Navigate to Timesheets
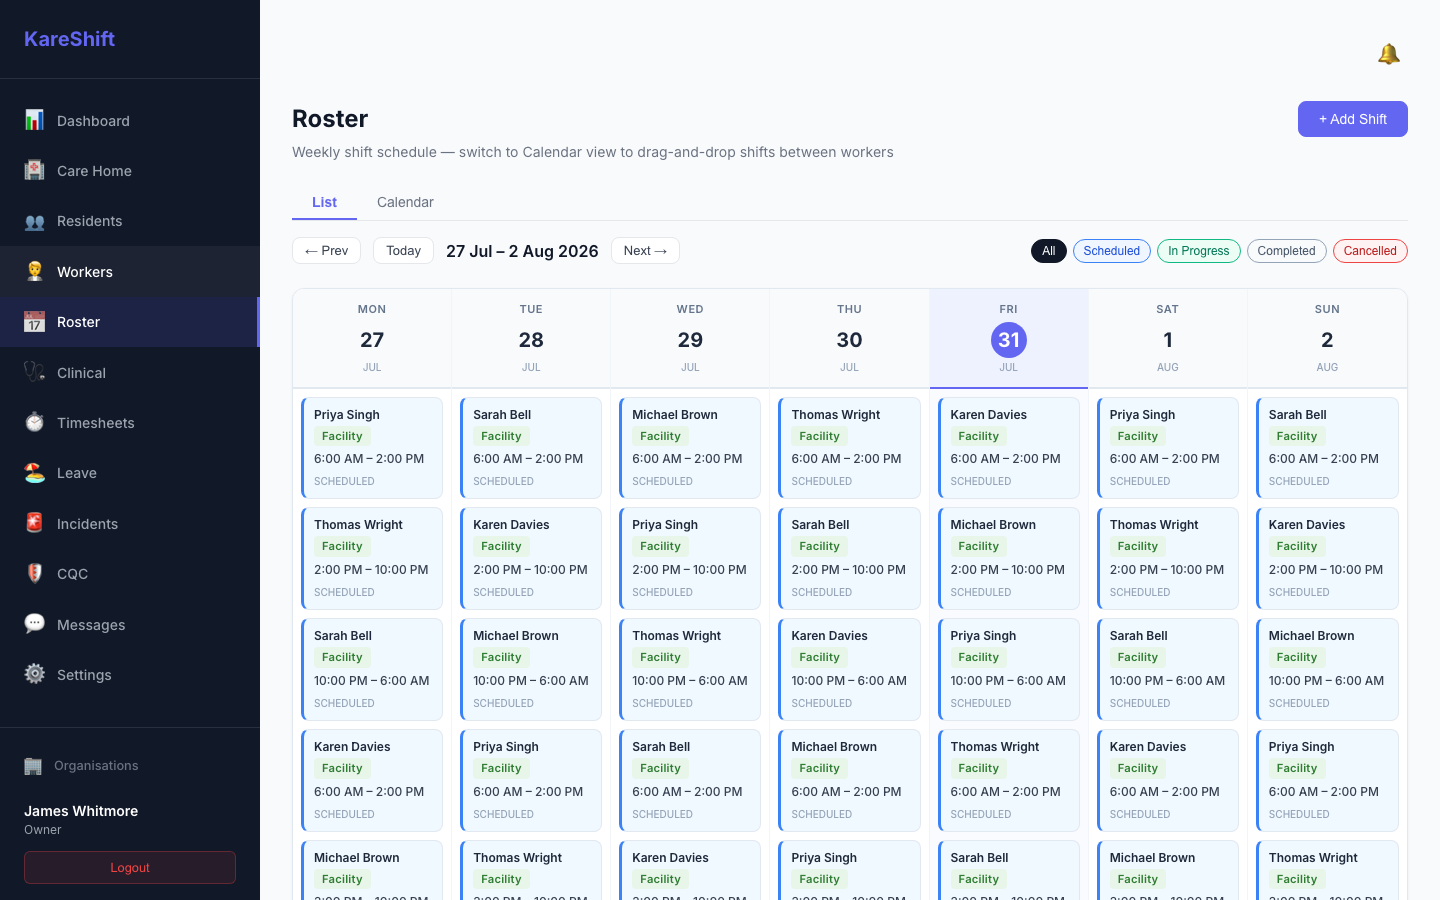Image resolution: width=1440 pixels, height=900 pixels. pyautogui.click(x=130, y=423)
